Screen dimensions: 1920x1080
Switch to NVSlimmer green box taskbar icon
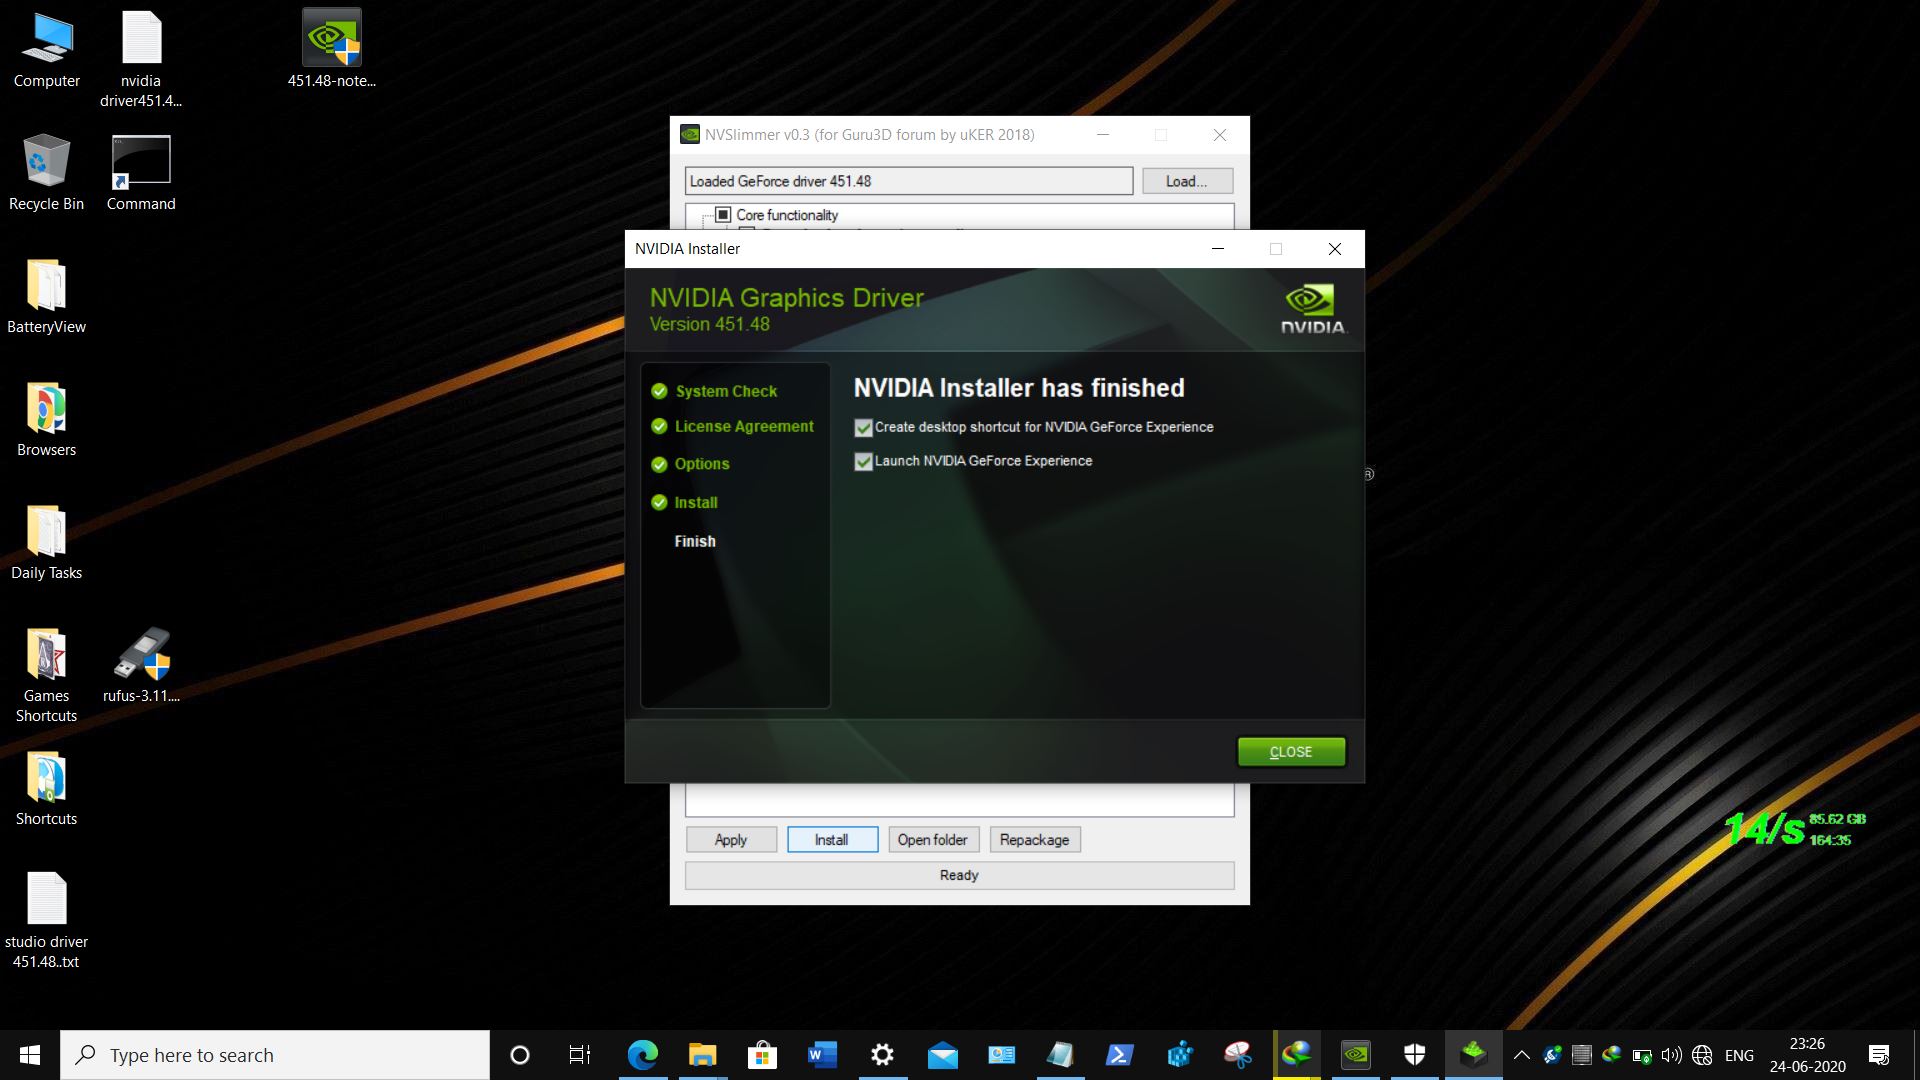tap(1473, 1055)
